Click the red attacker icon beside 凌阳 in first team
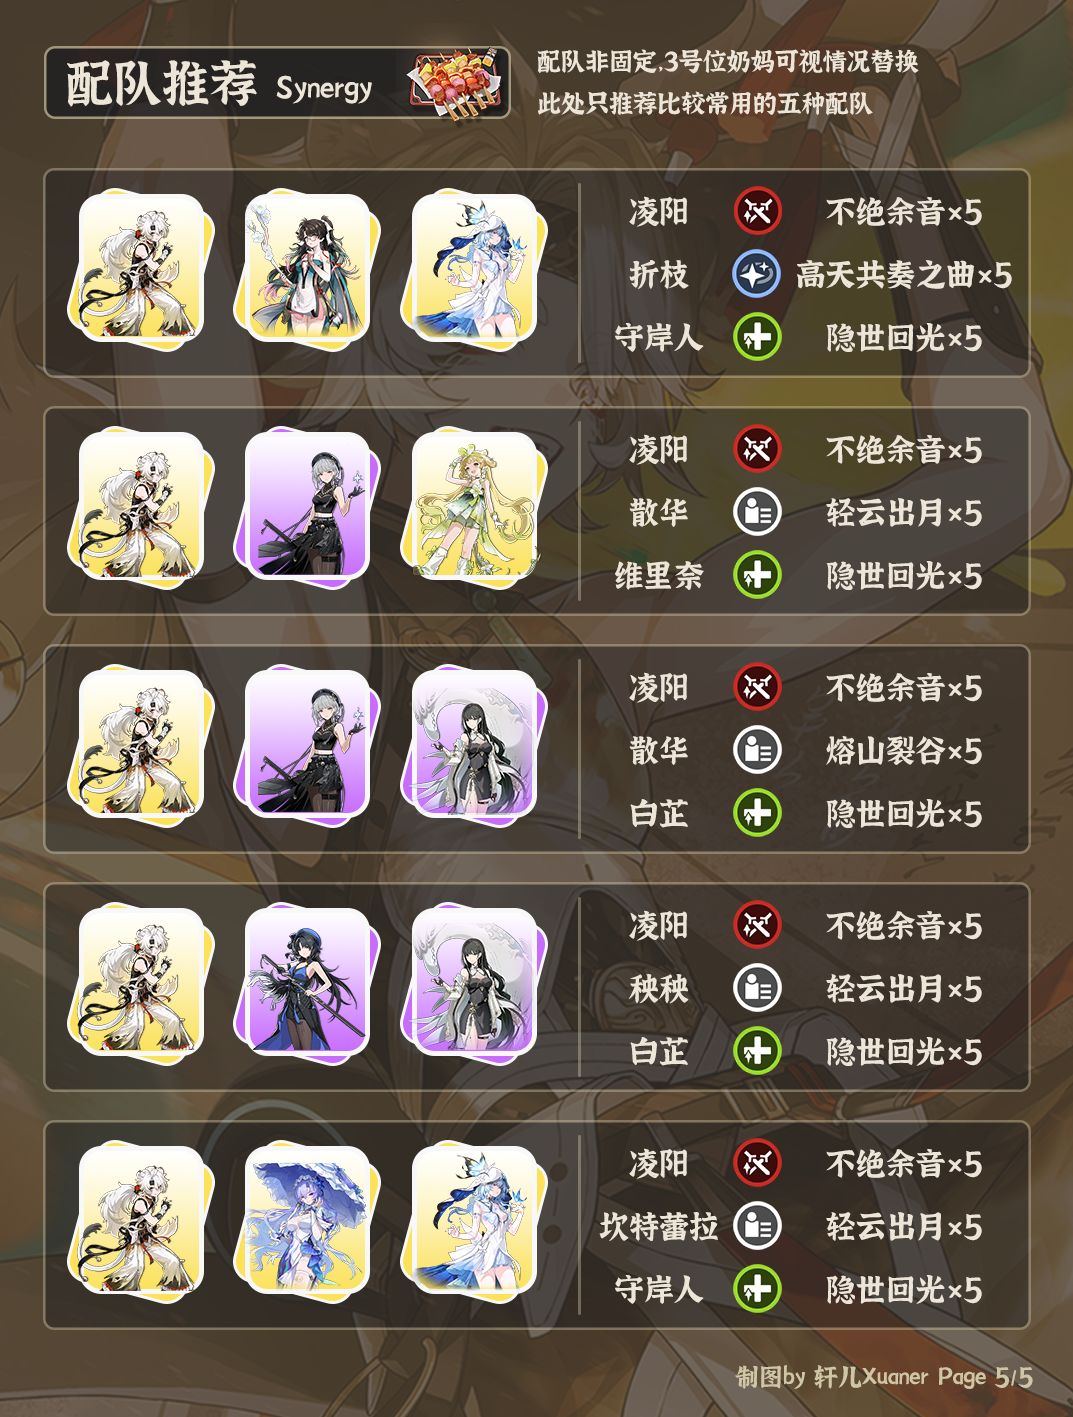This screenshot has height=1417, width=1073. [x=757, y=211]
